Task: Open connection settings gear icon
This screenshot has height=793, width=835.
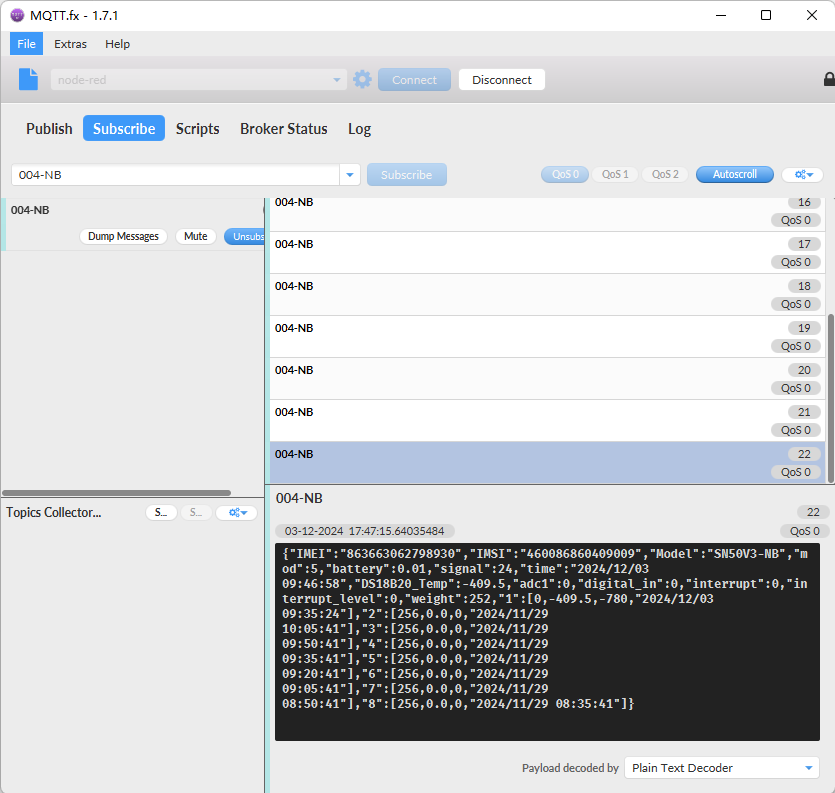Action: click(362, 79)
